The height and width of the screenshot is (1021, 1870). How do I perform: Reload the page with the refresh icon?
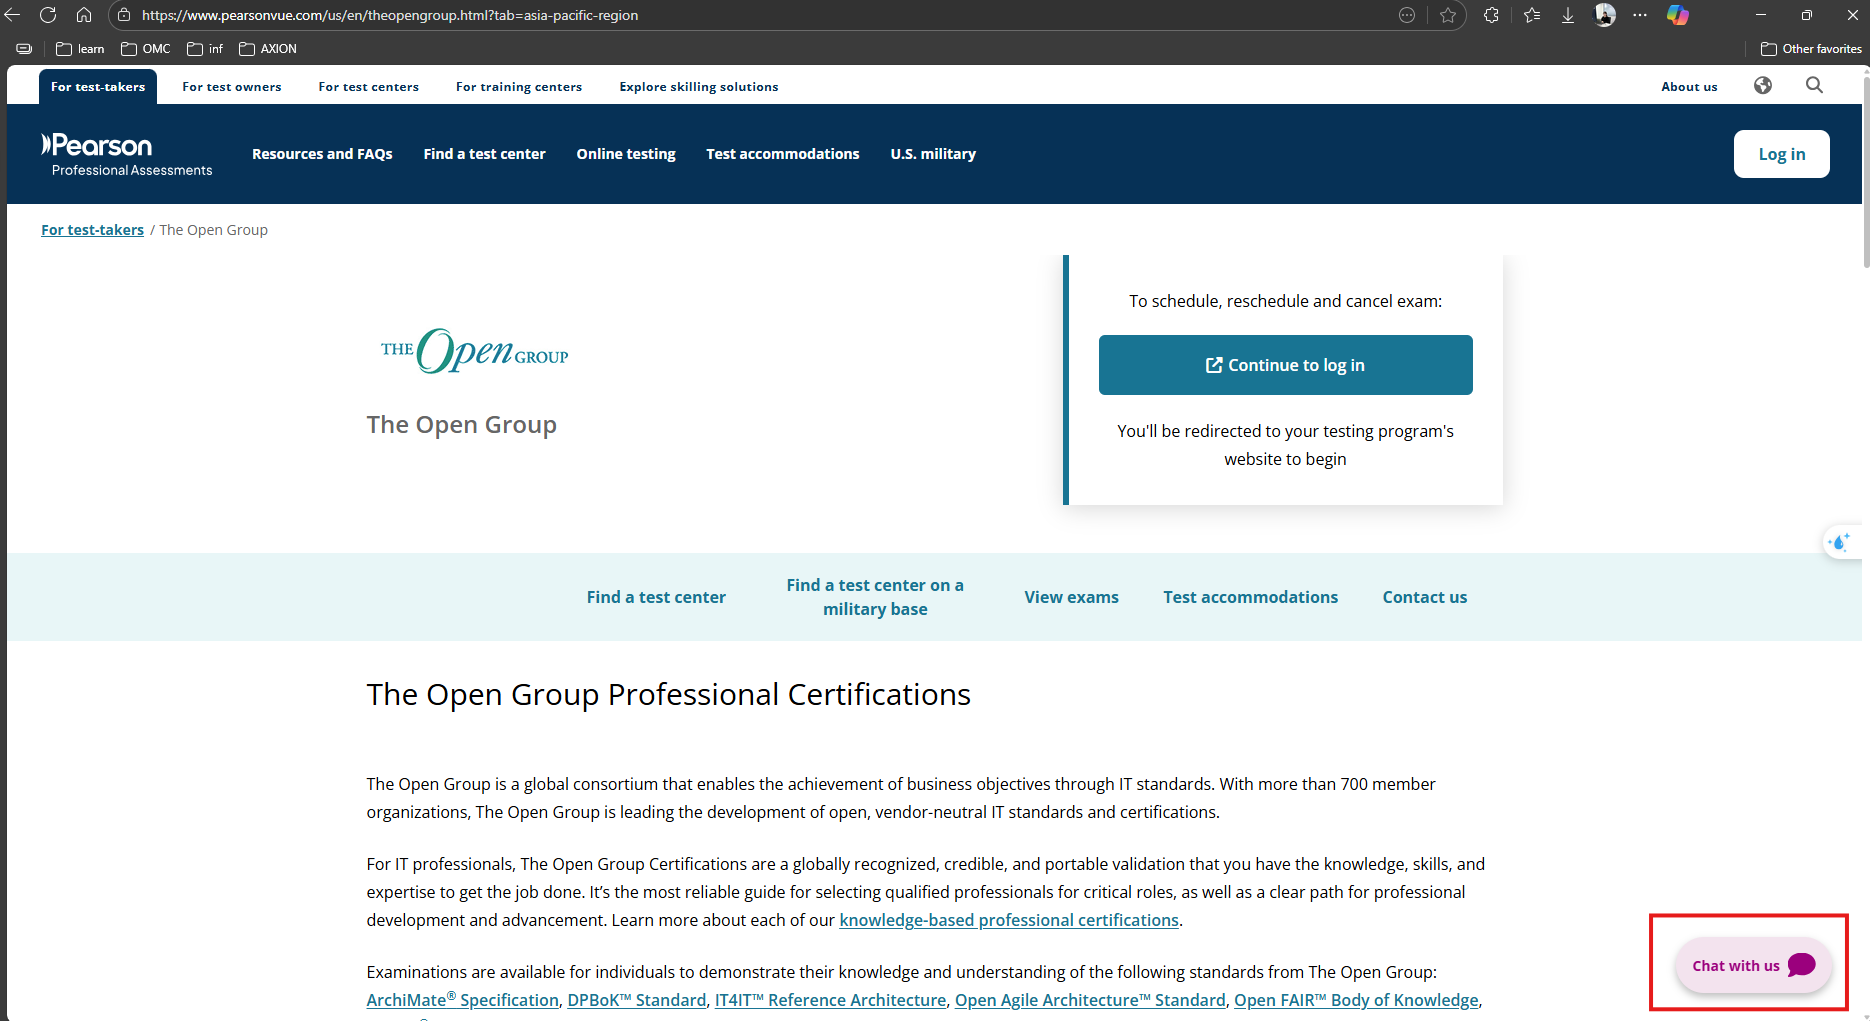click(48, 15)
